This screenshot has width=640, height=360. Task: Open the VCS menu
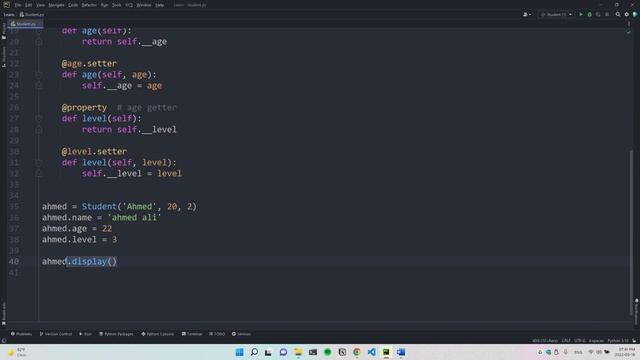click(129, 5)
